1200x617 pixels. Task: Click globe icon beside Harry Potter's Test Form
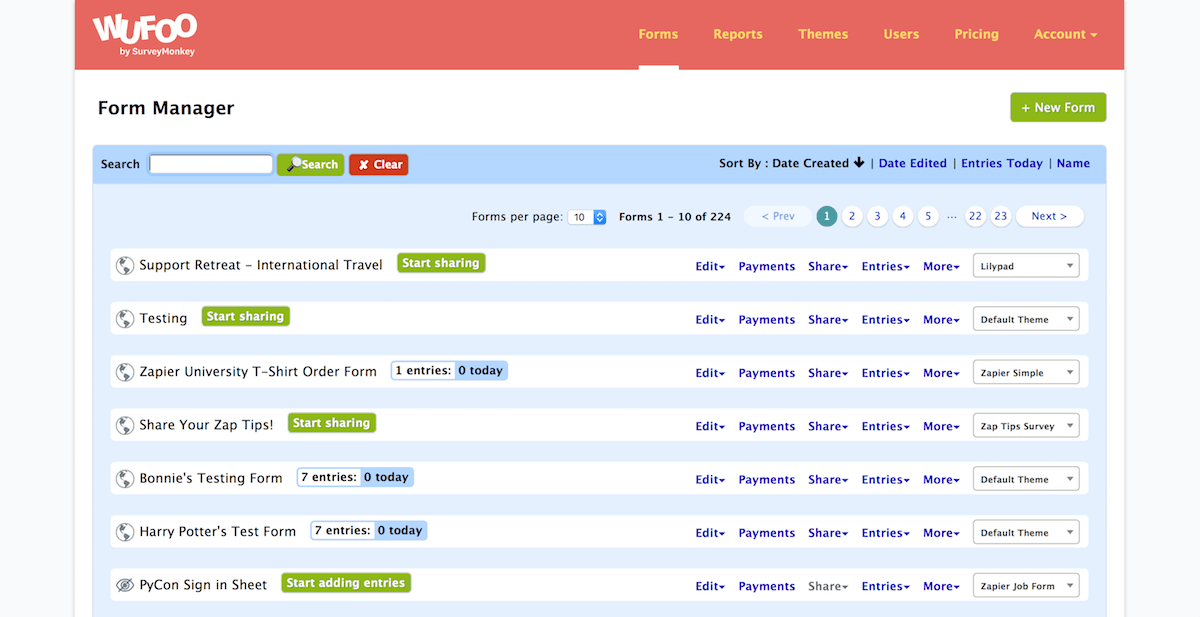tap(125, 532)
